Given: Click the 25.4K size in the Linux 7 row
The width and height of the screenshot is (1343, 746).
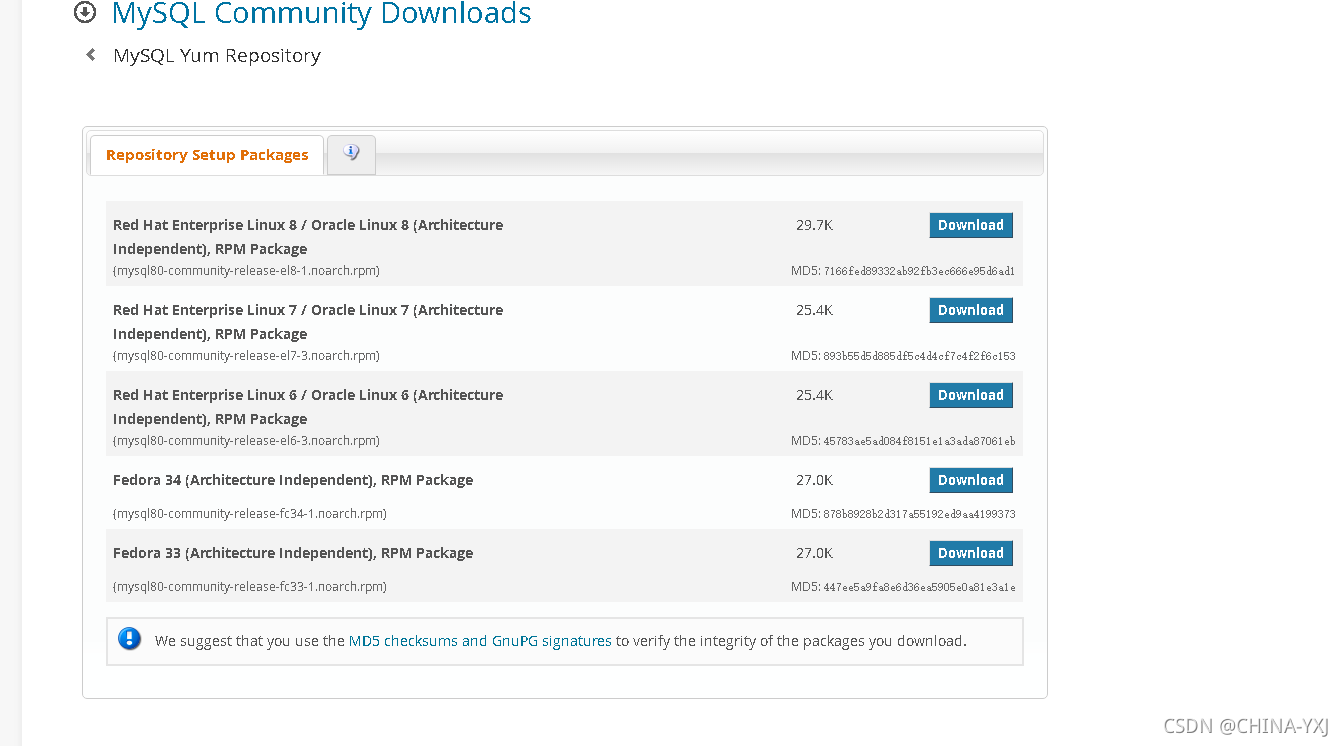Looking at the screenshot, I should [x=814, y=310].
